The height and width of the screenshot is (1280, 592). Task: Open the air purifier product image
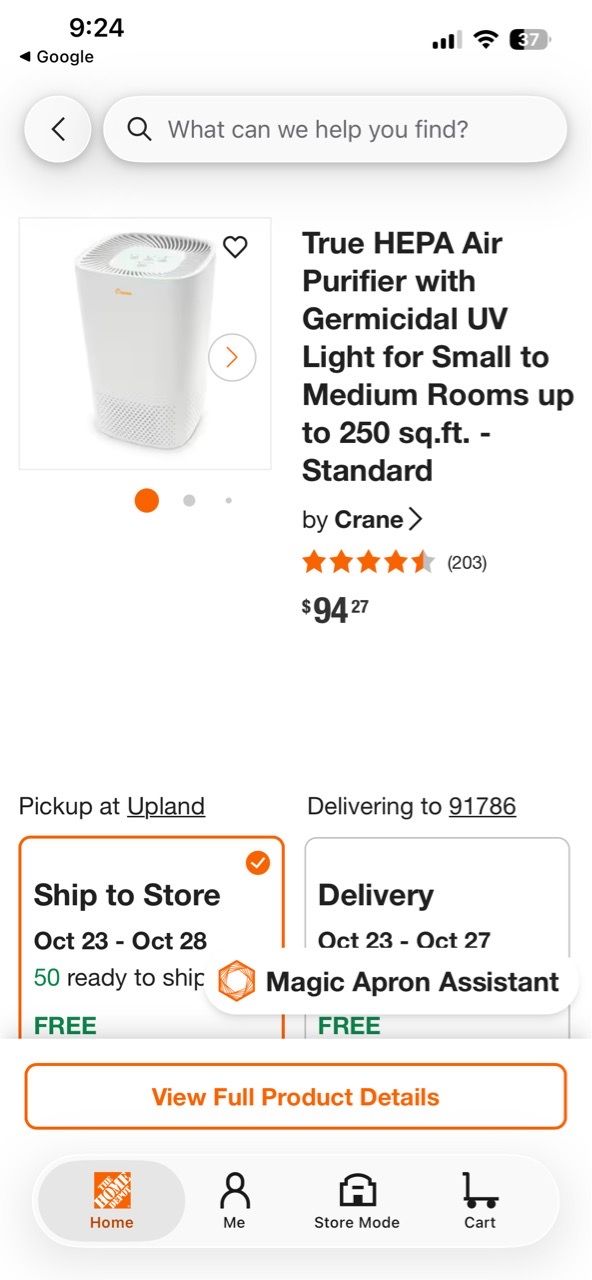coord(145,343)
